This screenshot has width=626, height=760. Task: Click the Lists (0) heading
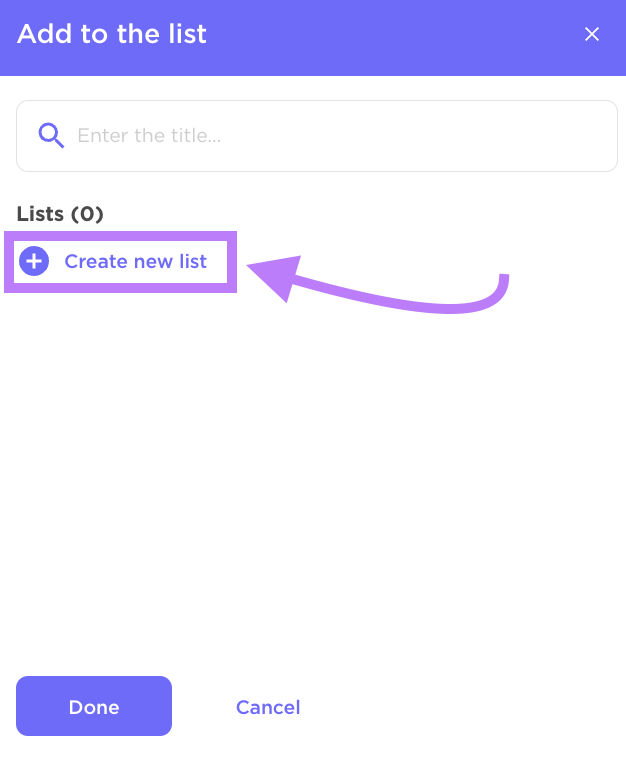60,214
